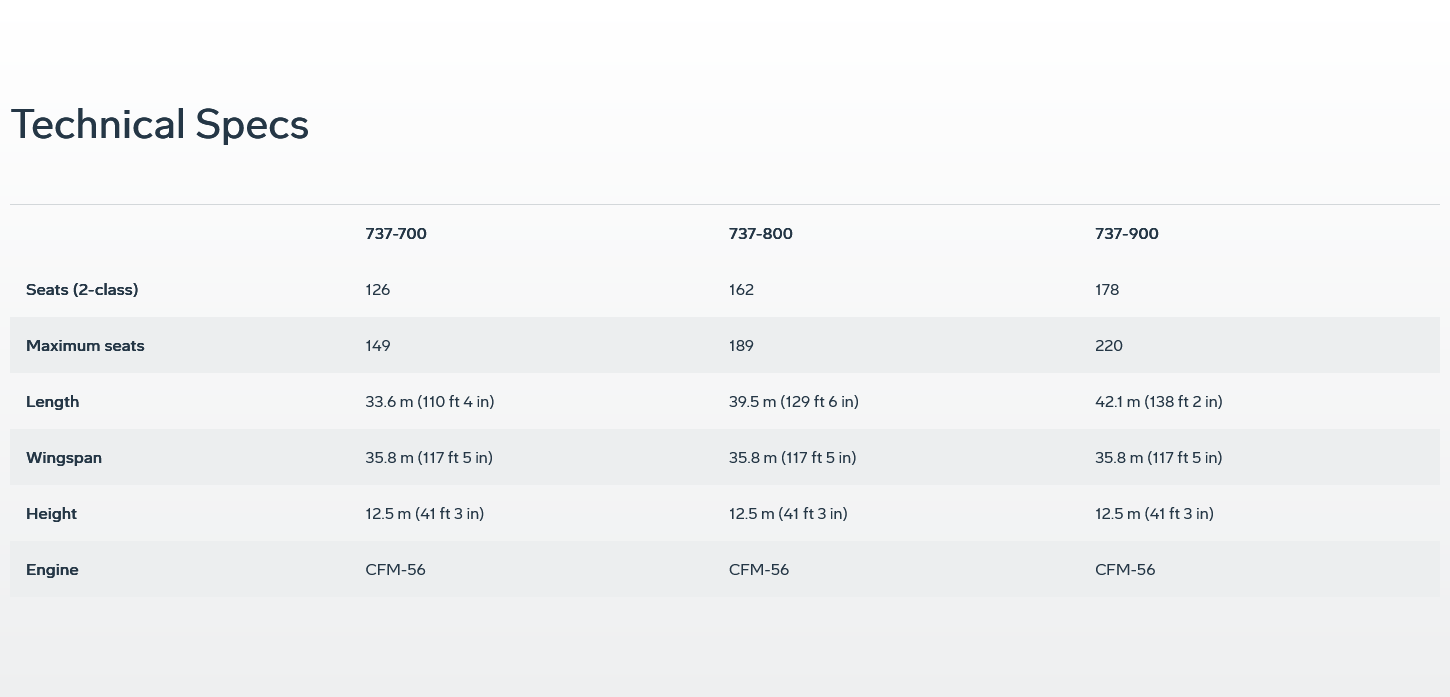
Task: Click 162 seats value for 737-800
Action: point(741,290)
